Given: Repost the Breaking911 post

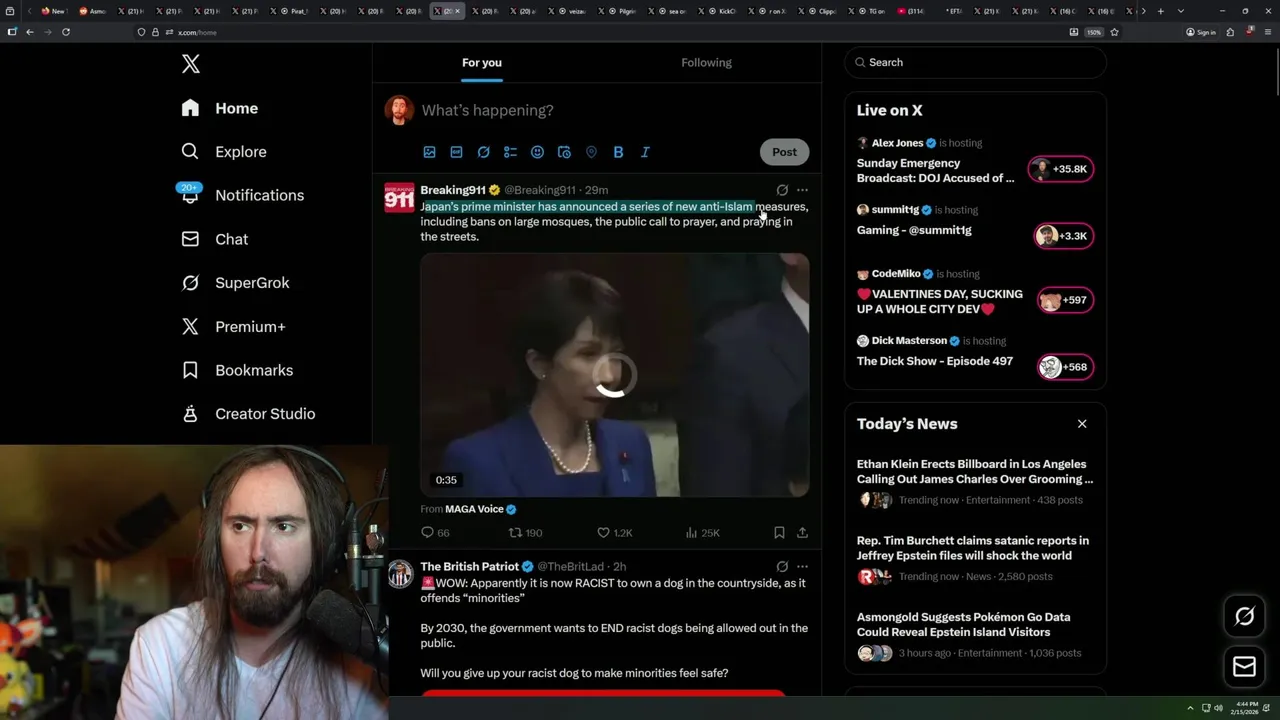Looking at the screenshot, I should pos(525,533).
